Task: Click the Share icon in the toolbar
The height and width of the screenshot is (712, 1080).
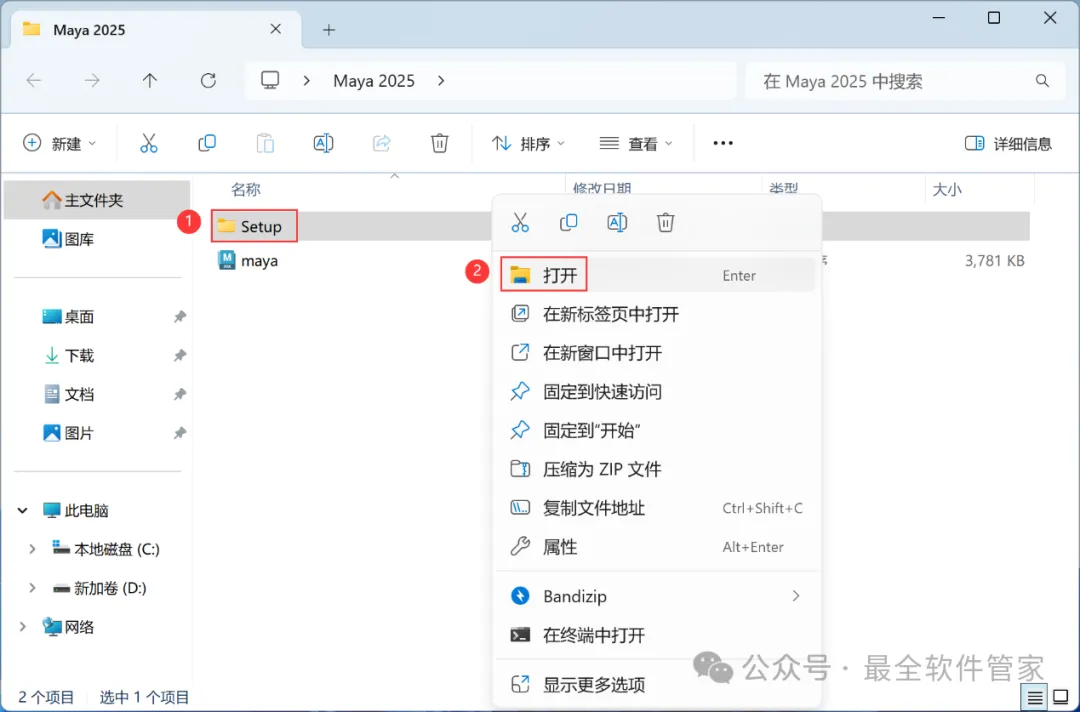Action: click(x=382, y=143)
